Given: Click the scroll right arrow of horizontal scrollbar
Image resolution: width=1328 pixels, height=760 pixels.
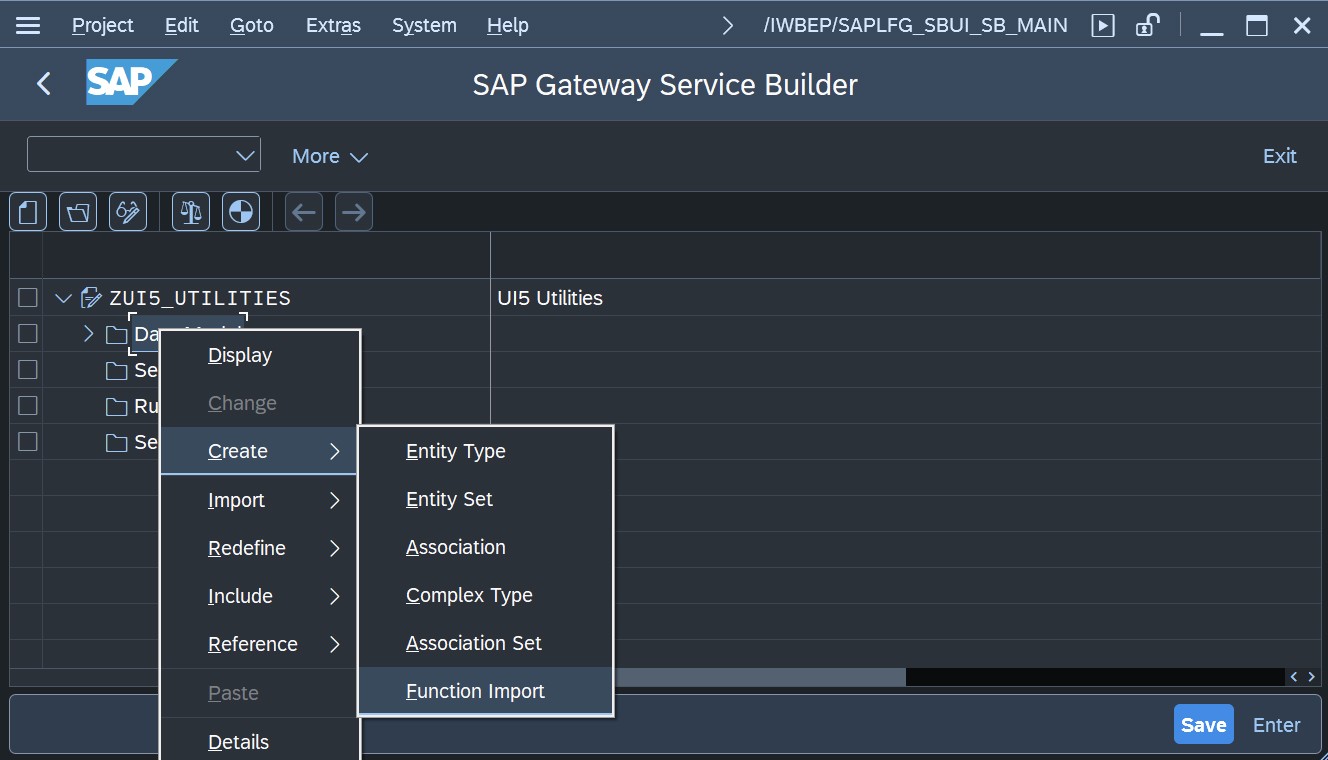Looking at the screenshot, I should (x=1311, y=677).
